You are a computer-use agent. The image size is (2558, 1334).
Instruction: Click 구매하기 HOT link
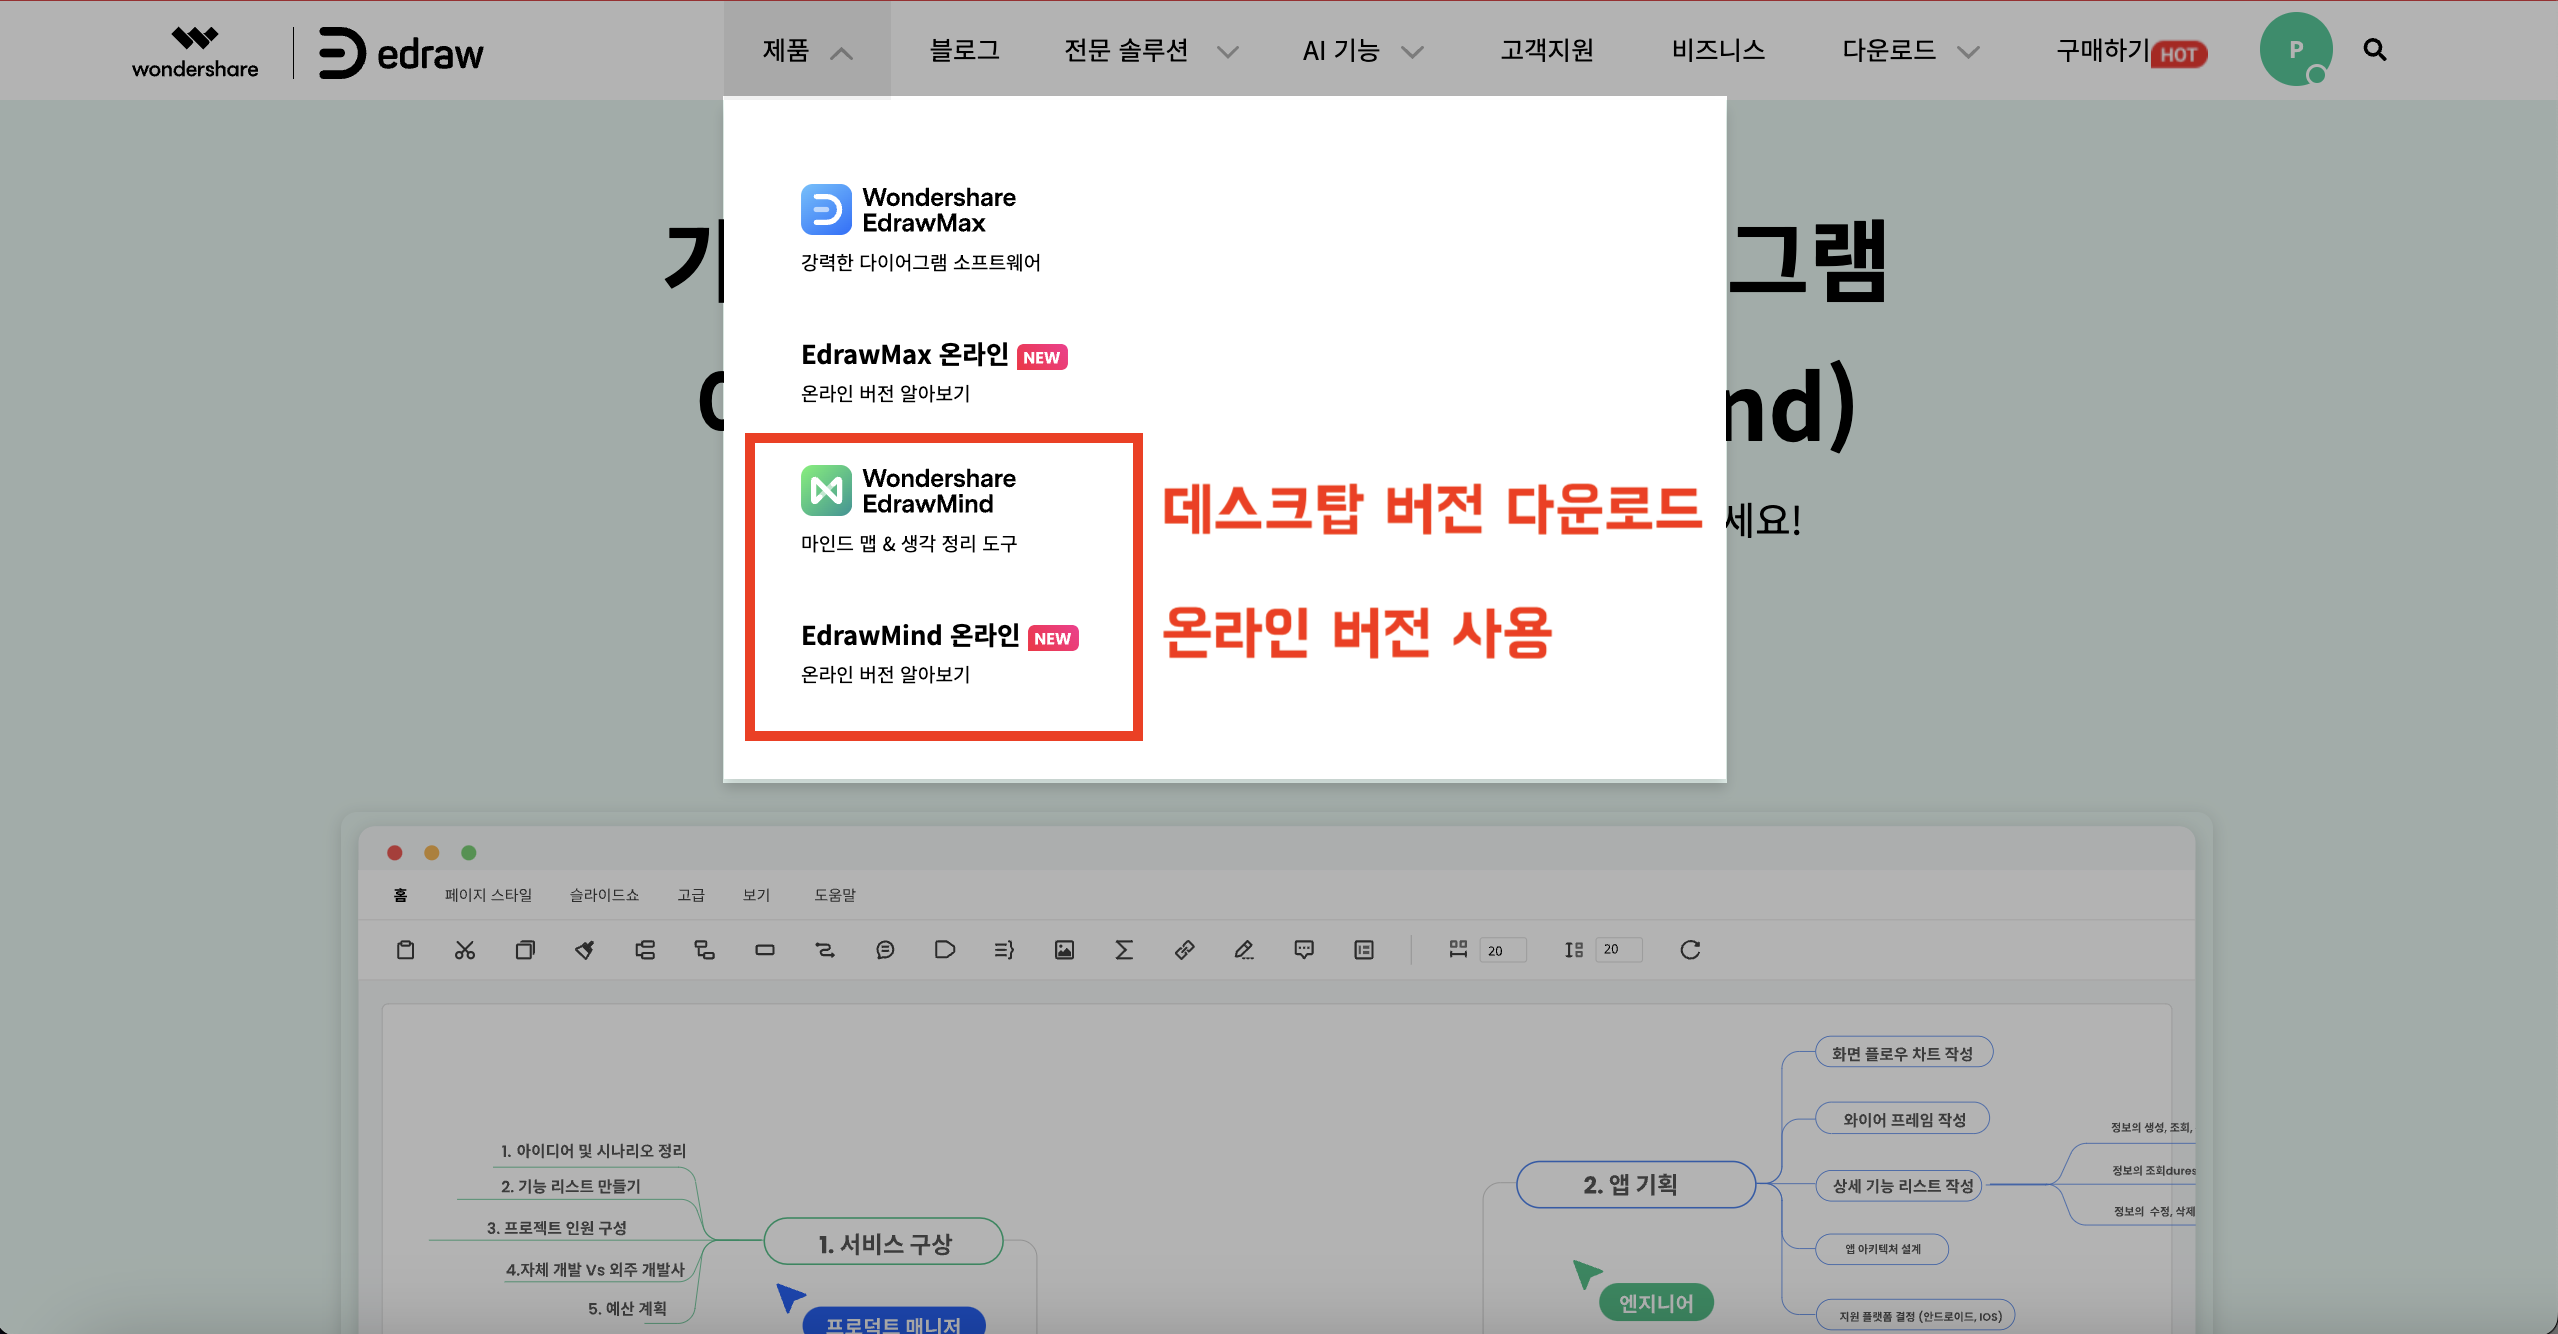click(x=2131, y=51)
